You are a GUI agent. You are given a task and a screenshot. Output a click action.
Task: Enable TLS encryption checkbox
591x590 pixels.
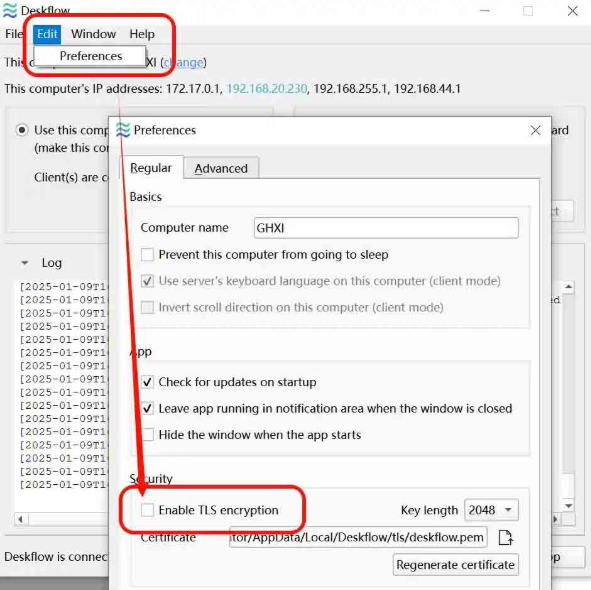click(x=147, y=510)
